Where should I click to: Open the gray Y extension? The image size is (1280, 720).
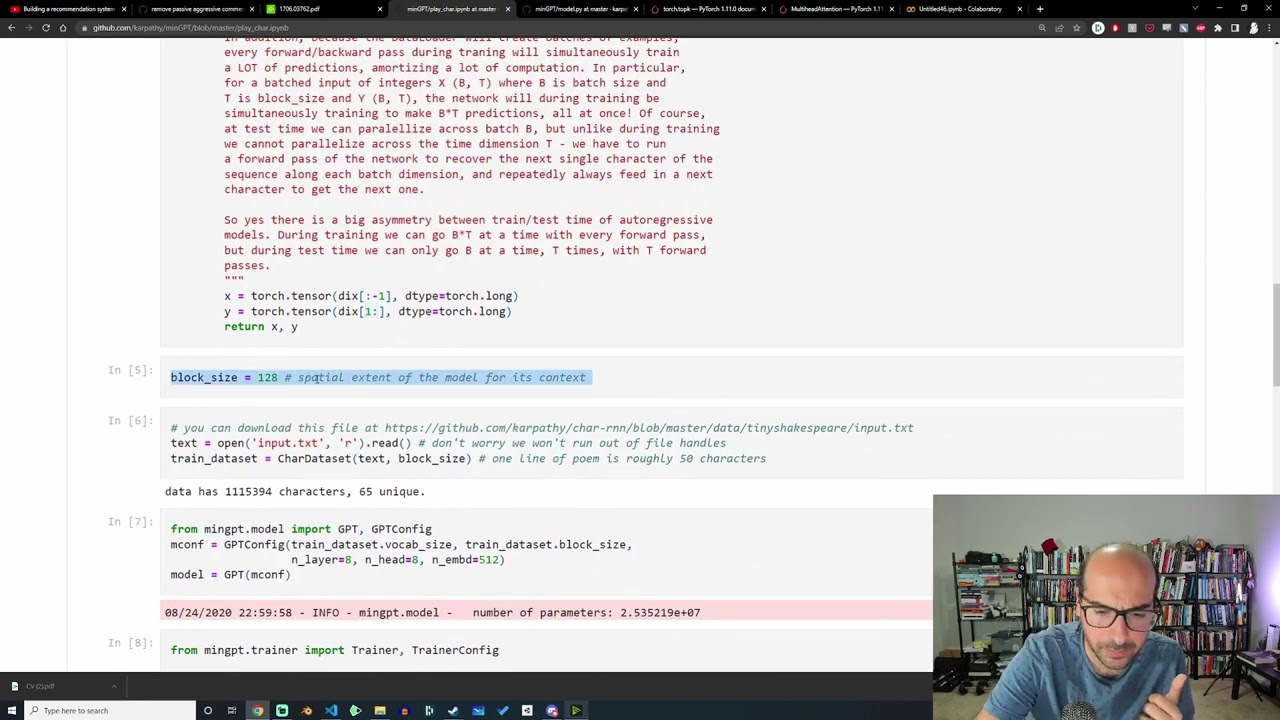tap(1132, 28)
